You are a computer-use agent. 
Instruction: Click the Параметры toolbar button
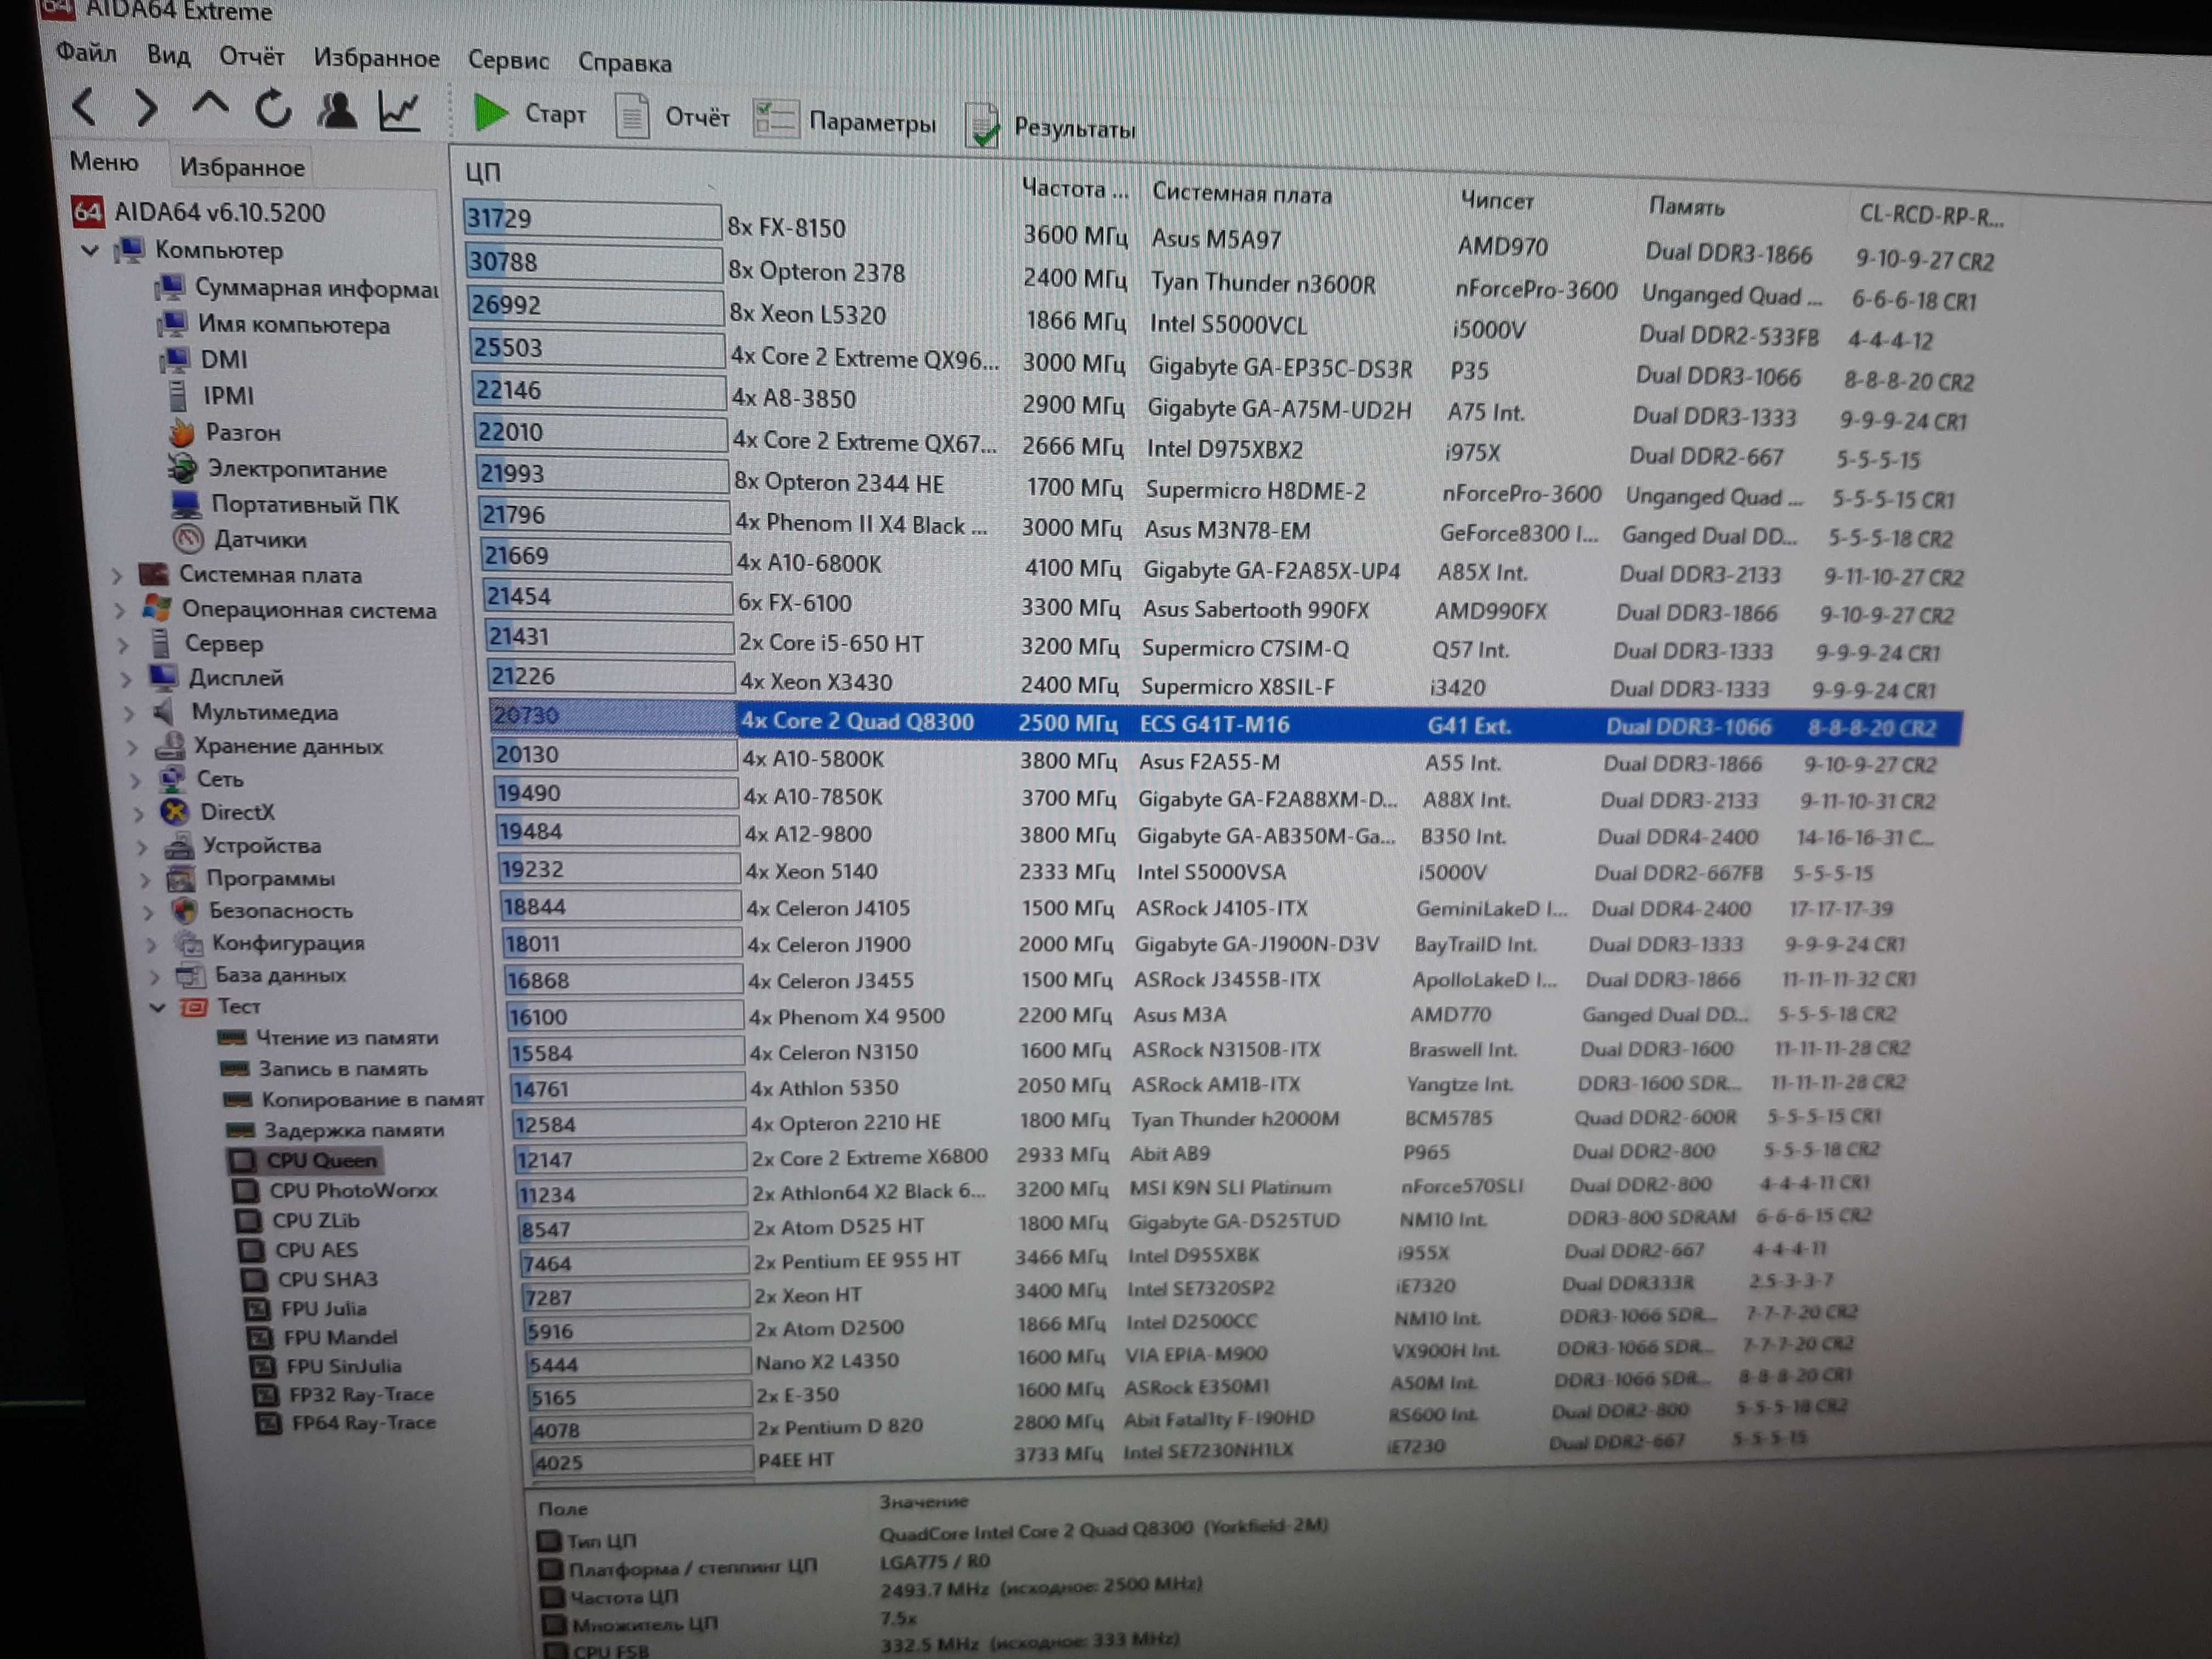point(846,121)
